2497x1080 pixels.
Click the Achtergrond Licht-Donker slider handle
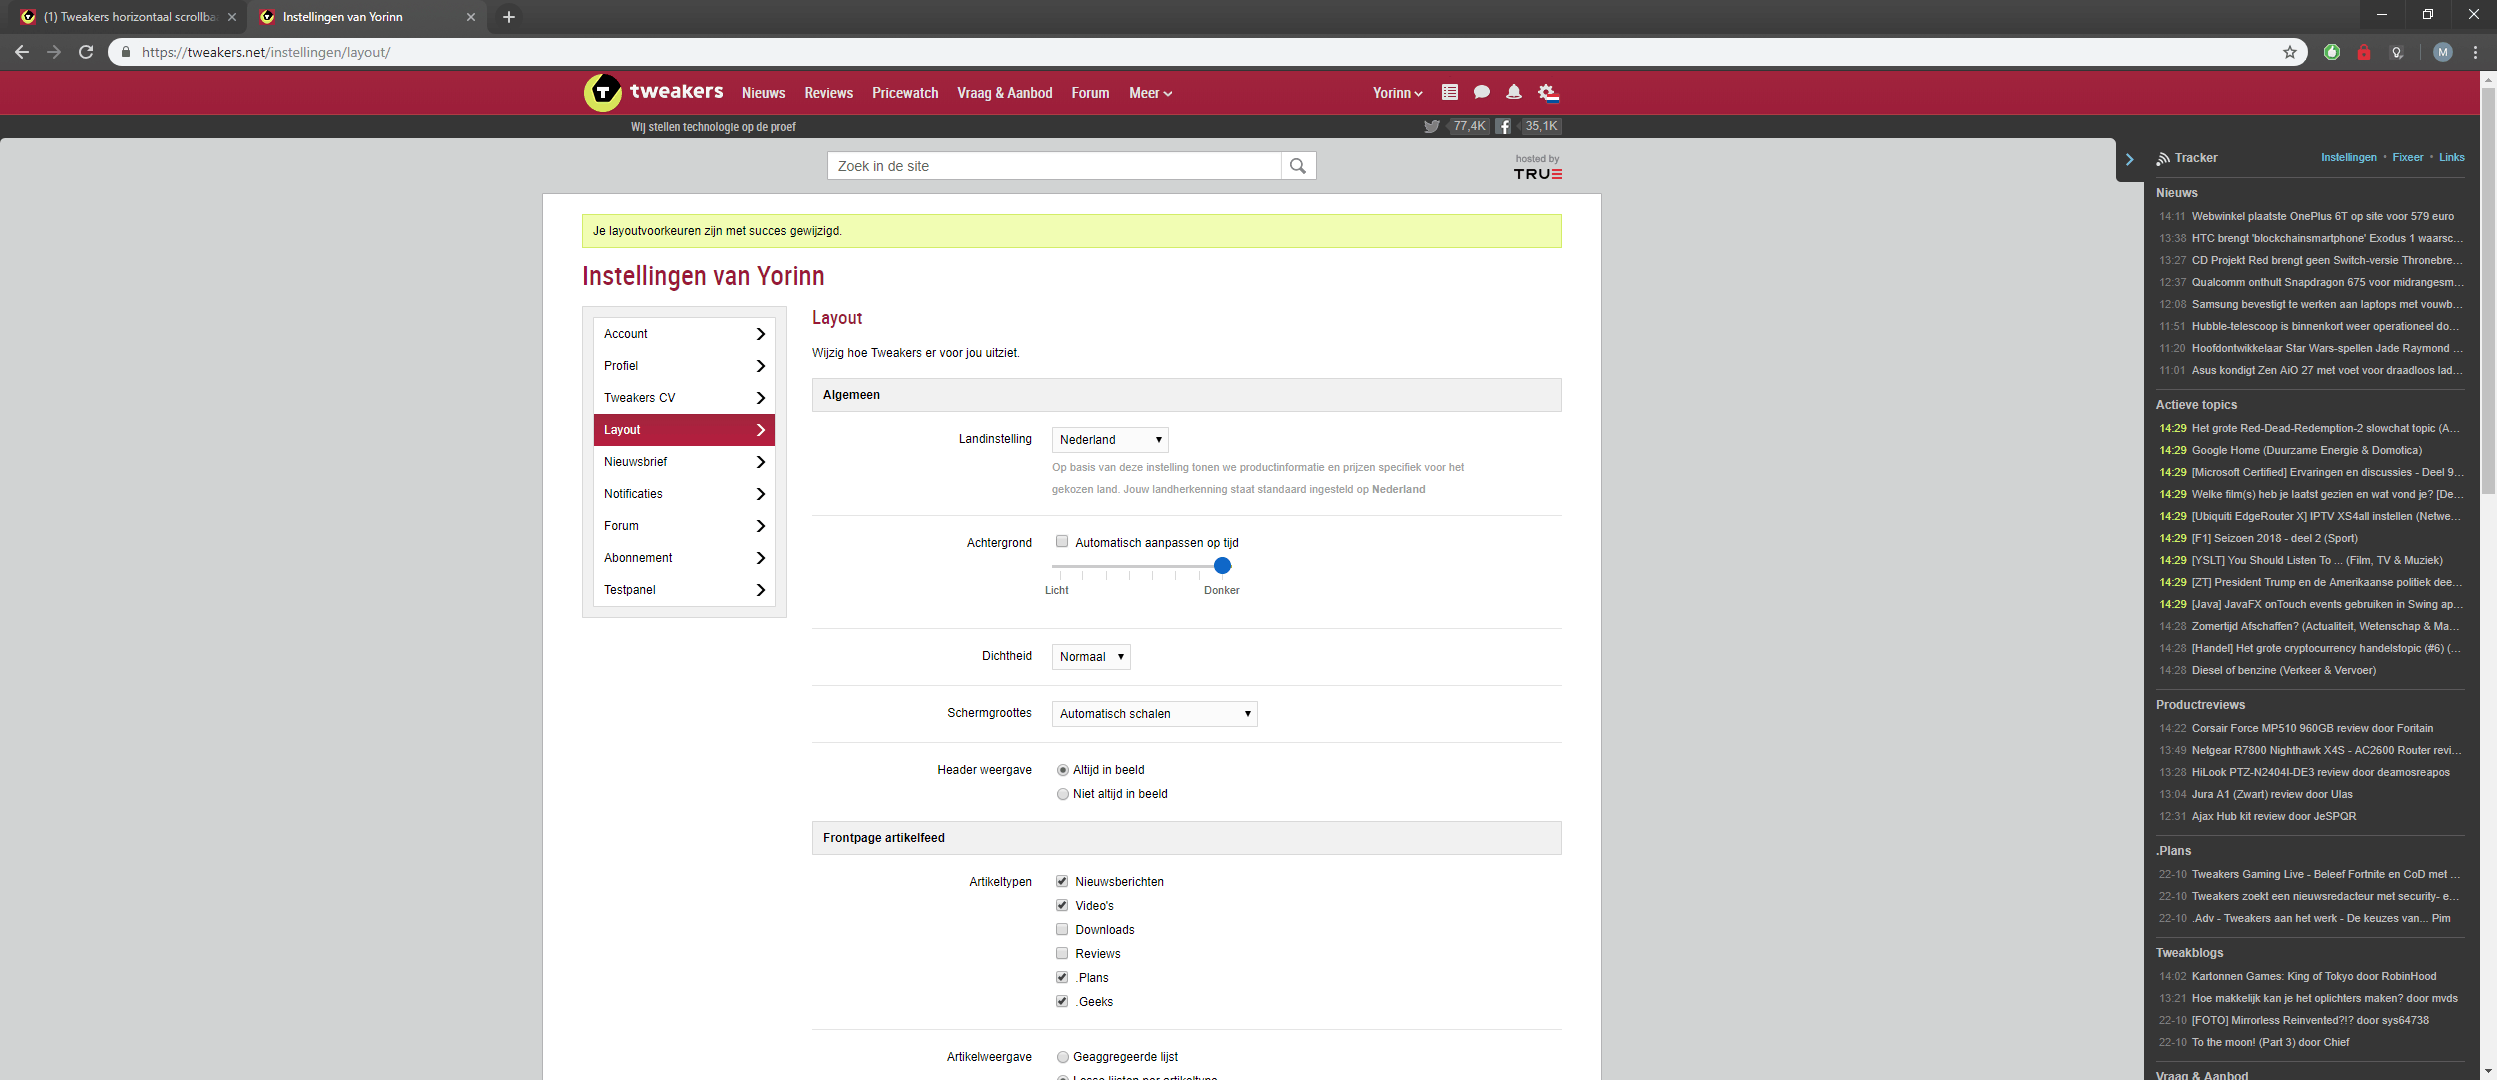(1222, 566)
